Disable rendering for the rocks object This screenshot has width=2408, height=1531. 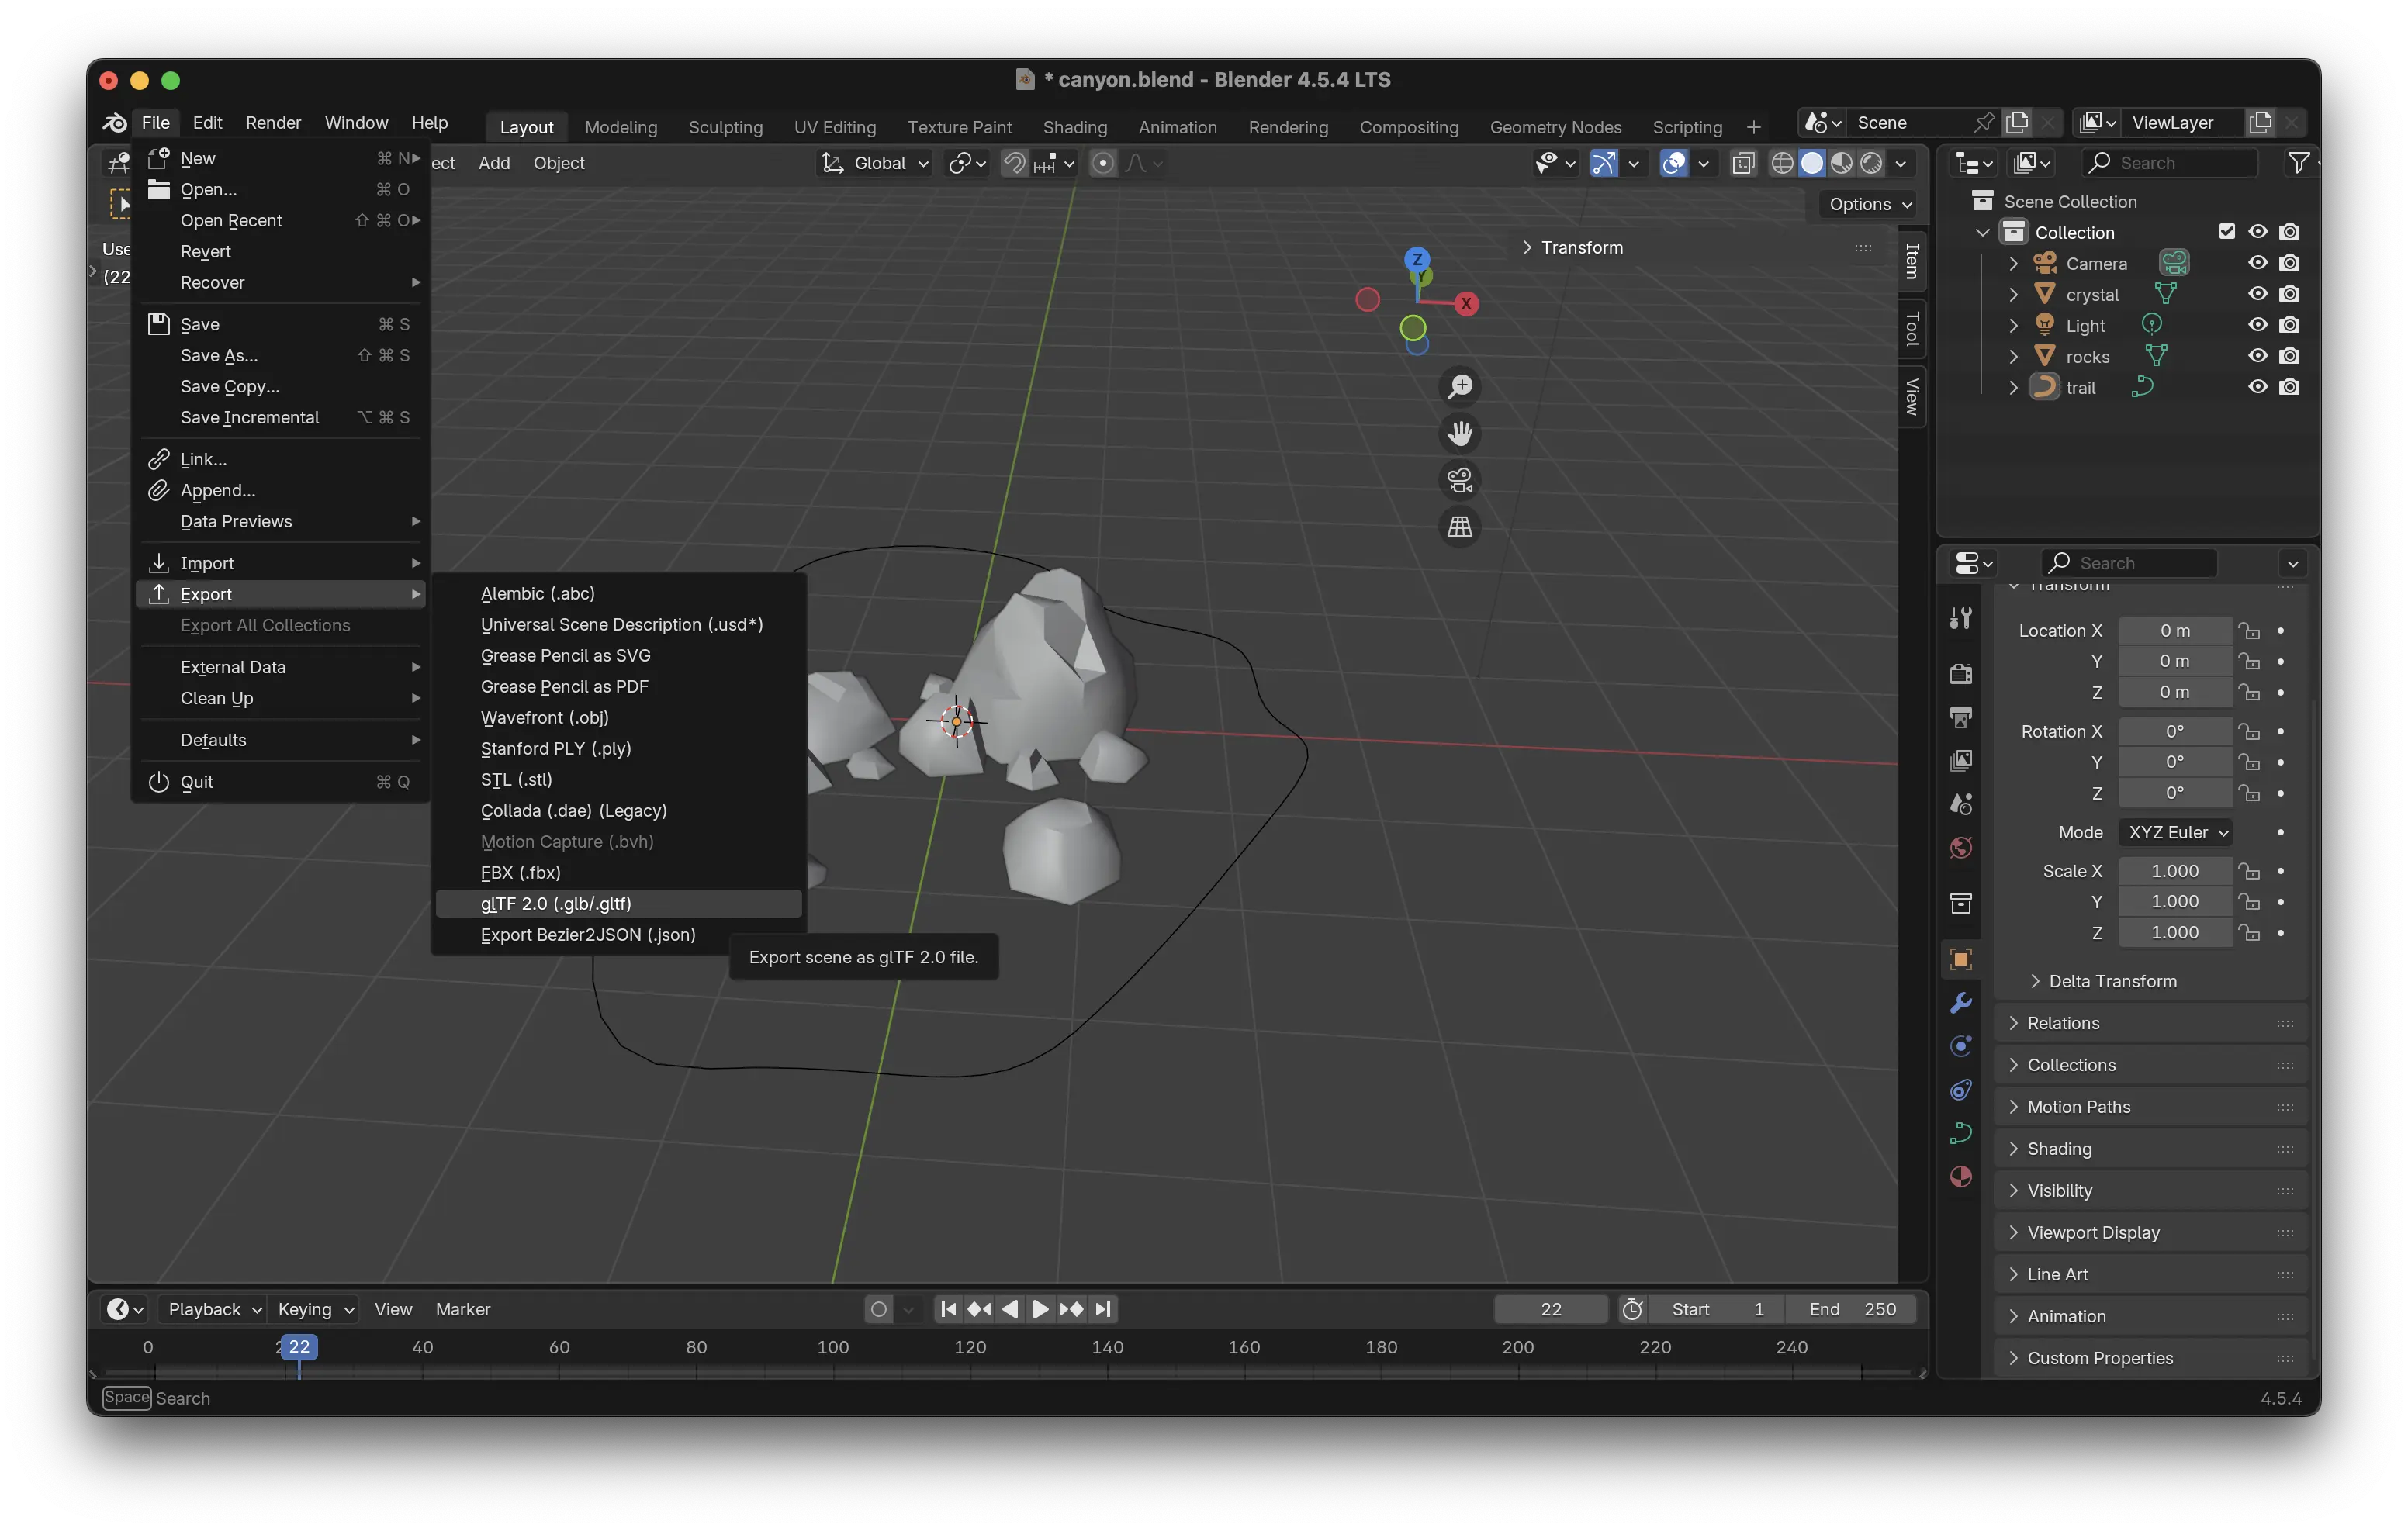(x=2289, y=356)
